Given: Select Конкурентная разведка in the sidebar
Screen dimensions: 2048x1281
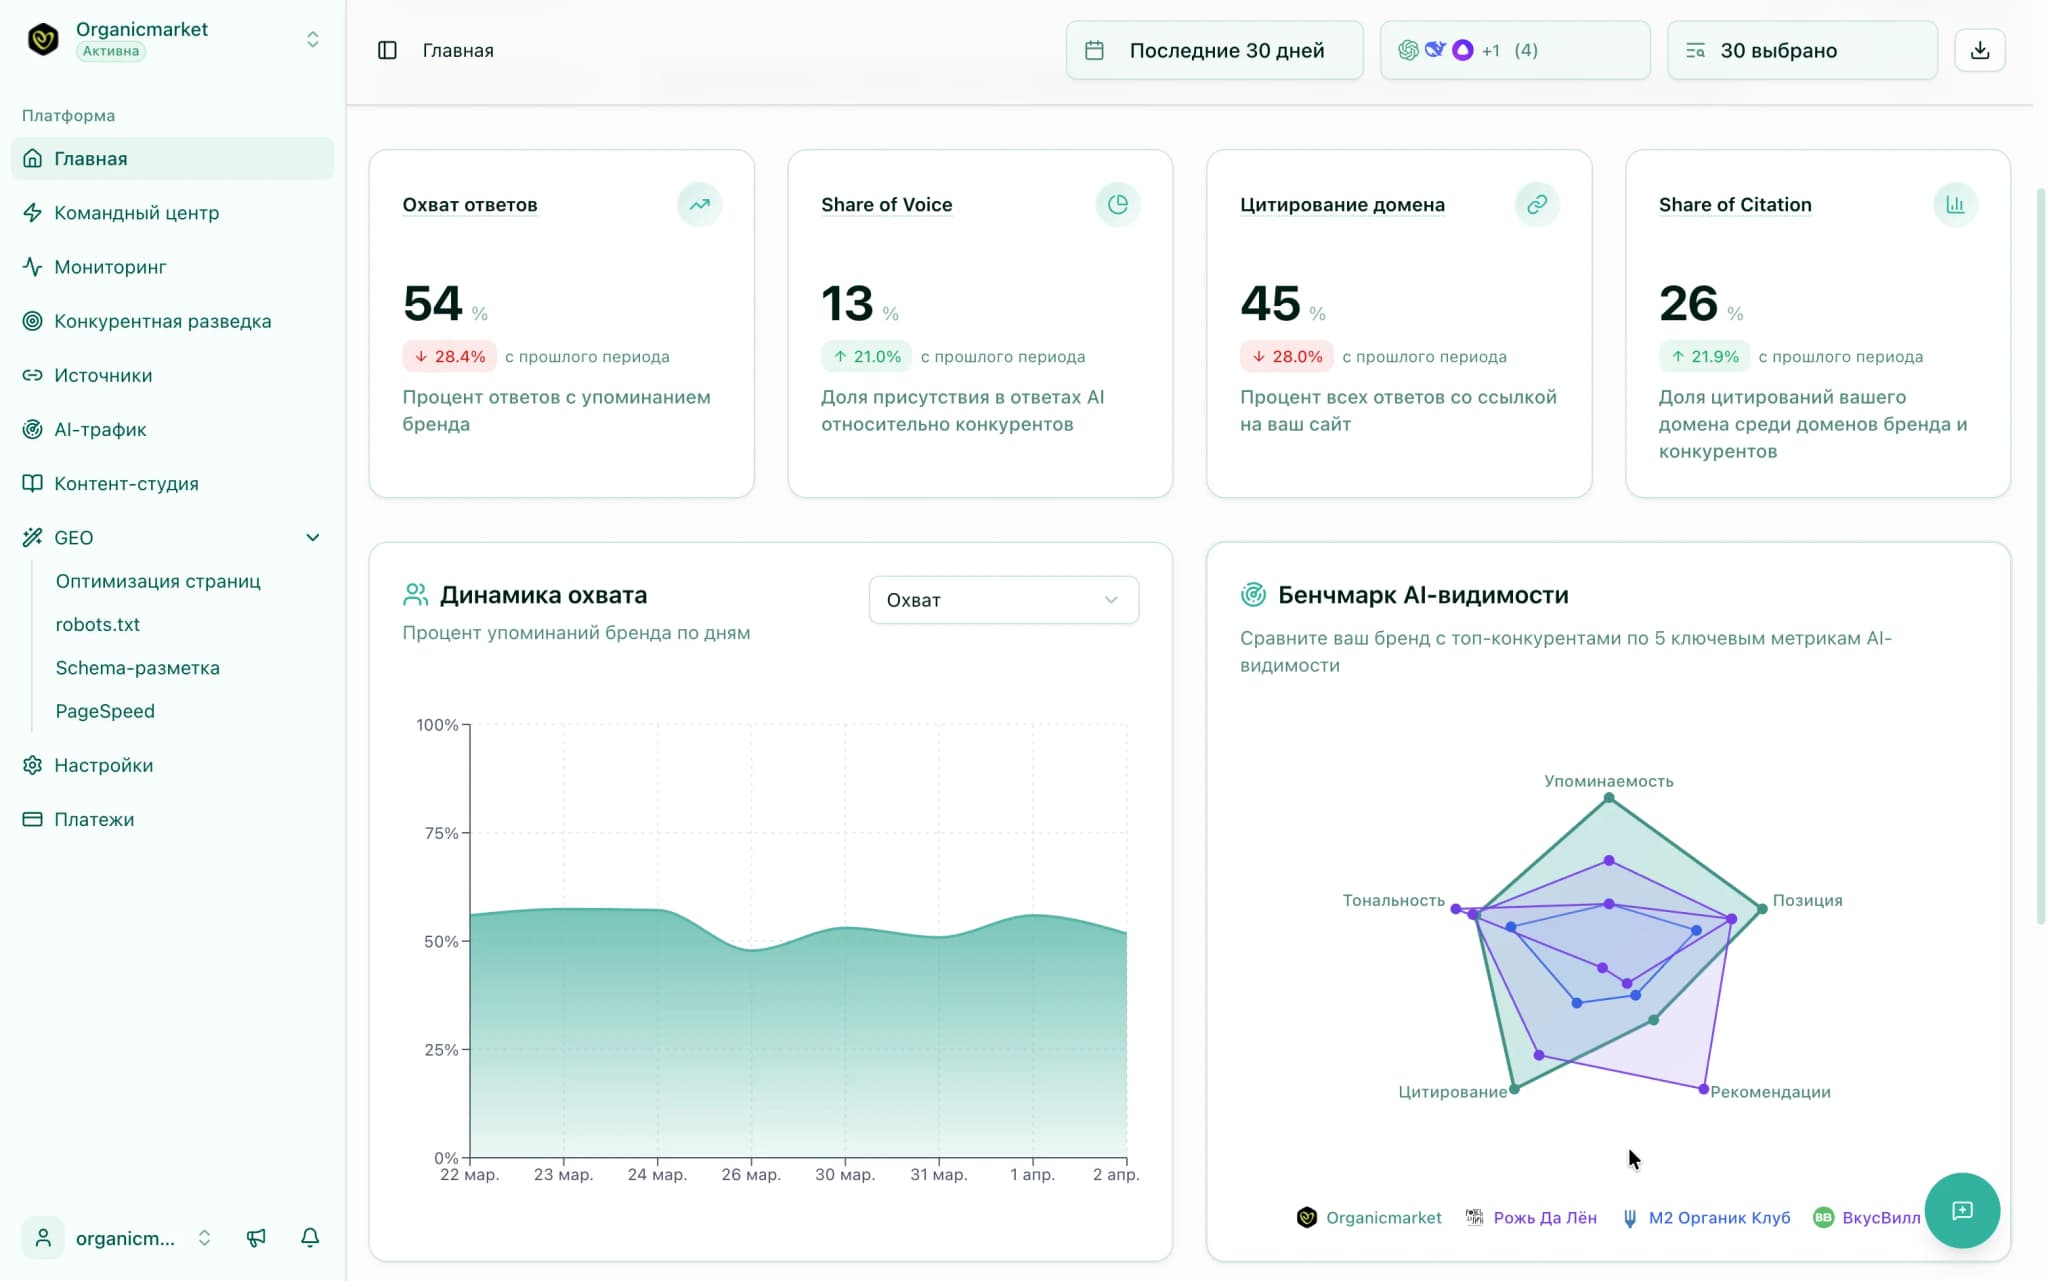Looking at the screenshot, I should pyautogui.click(x=163, y=321).
